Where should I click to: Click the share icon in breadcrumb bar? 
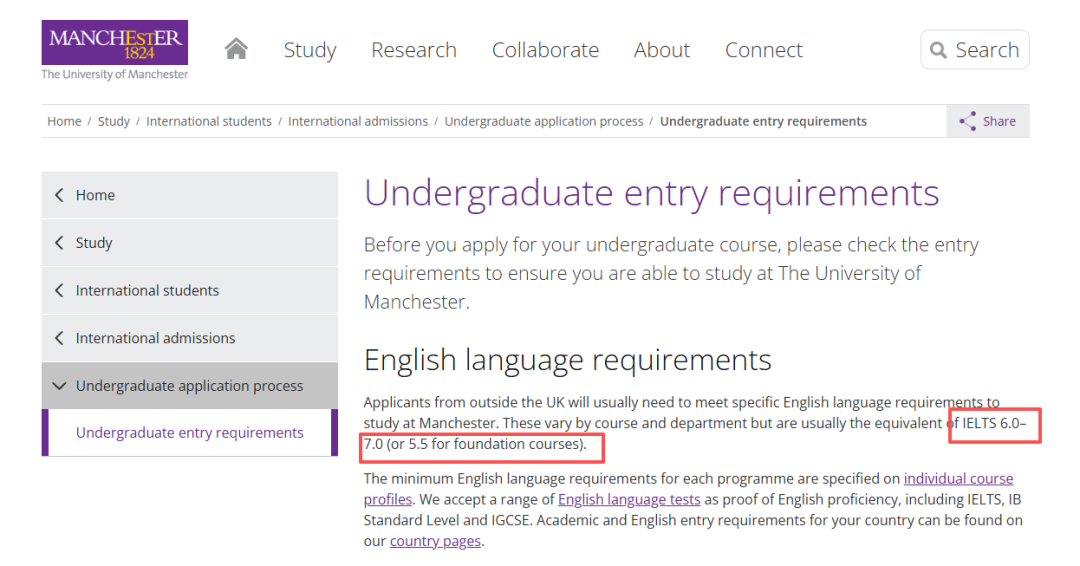(968, 121)
